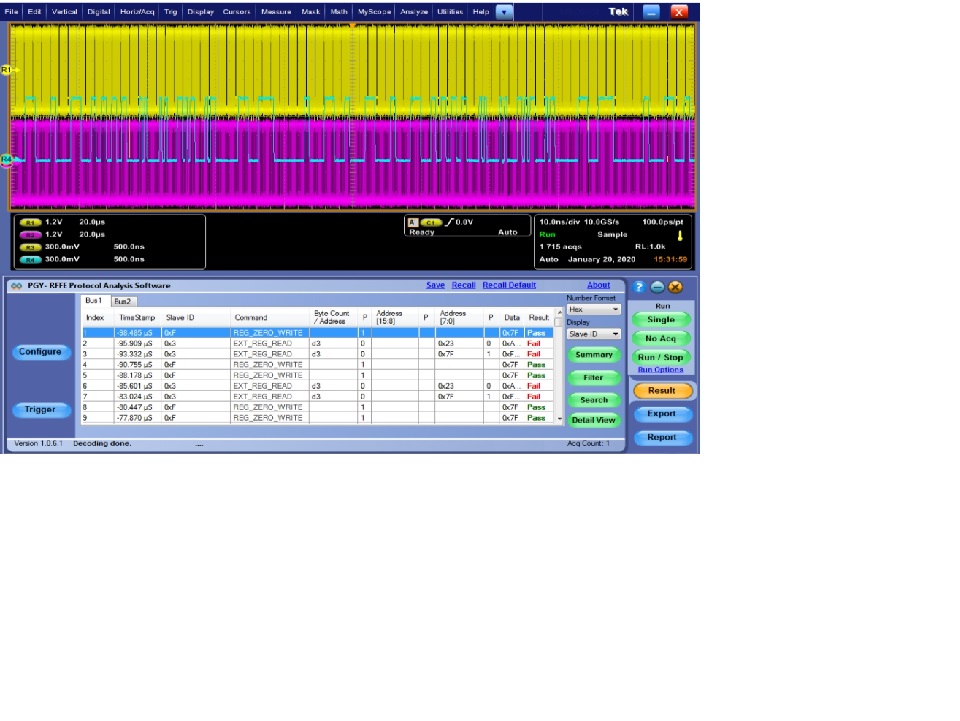Viewport: 960px width, 721px height.
Task: Switch to the Bus1 tab
Action: [x=94, y=301]
